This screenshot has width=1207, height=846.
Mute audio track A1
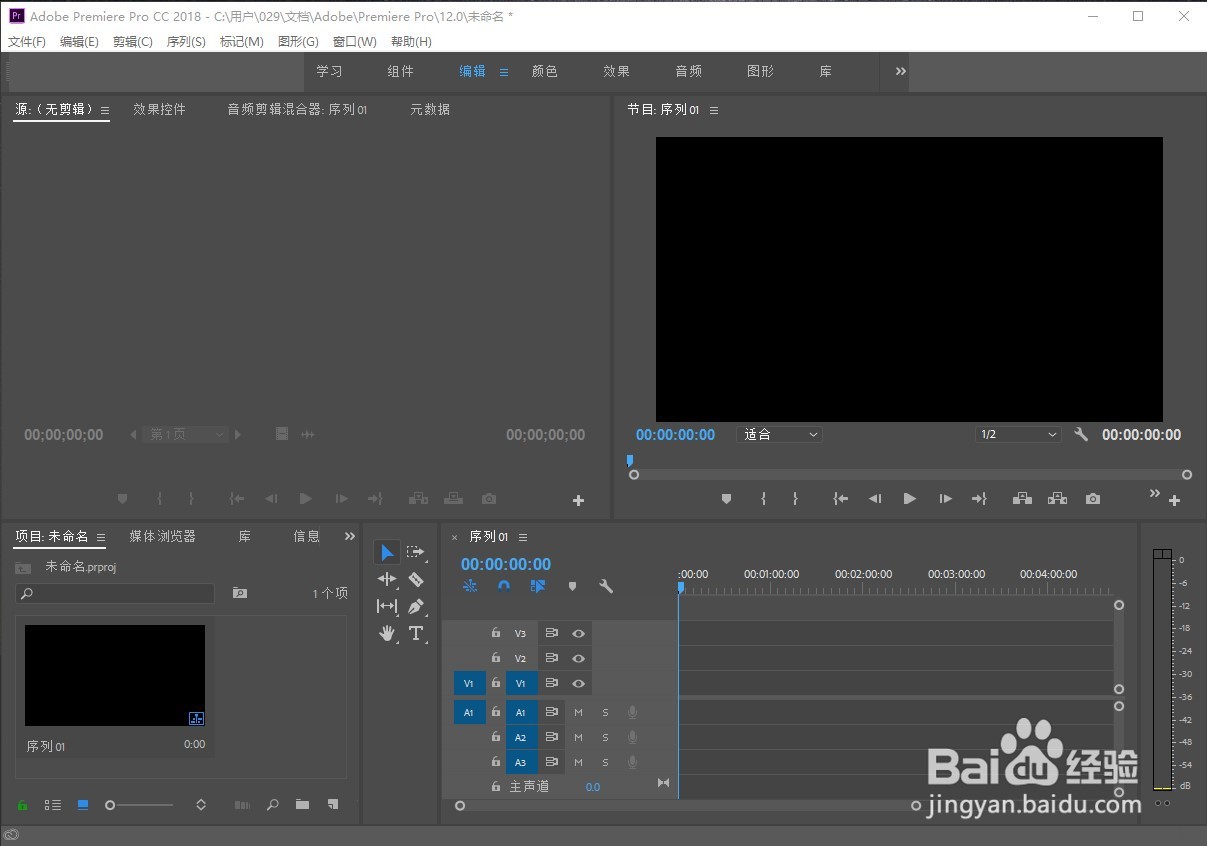point(578,712)
